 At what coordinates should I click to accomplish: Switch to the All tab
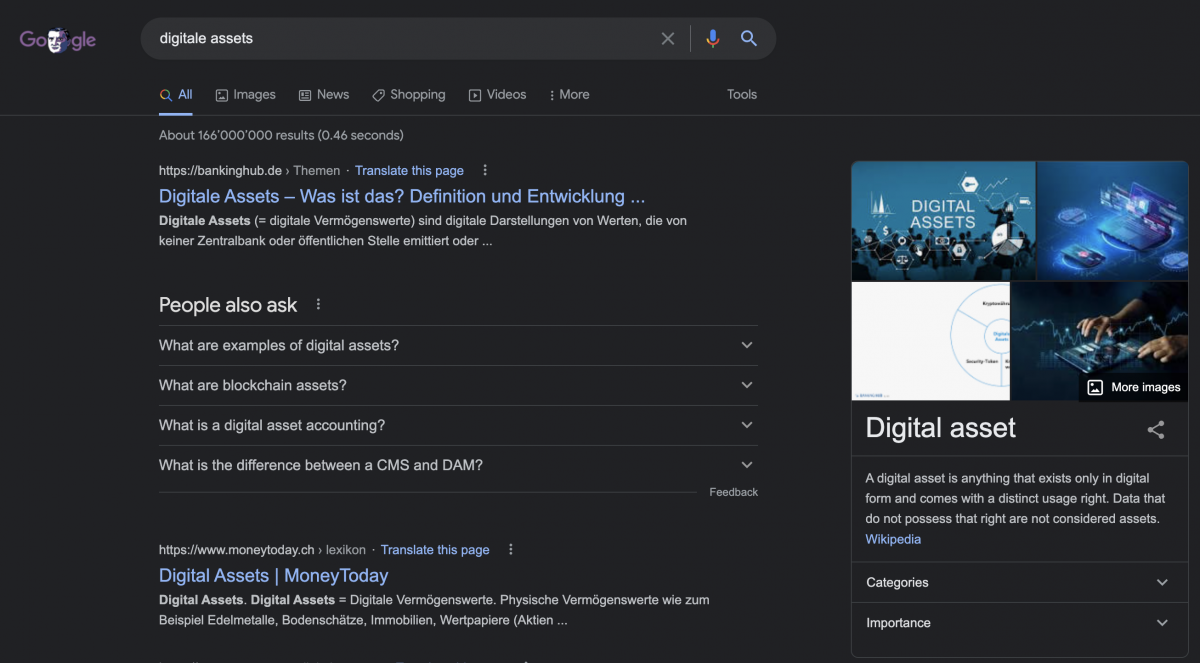point(176,95)
